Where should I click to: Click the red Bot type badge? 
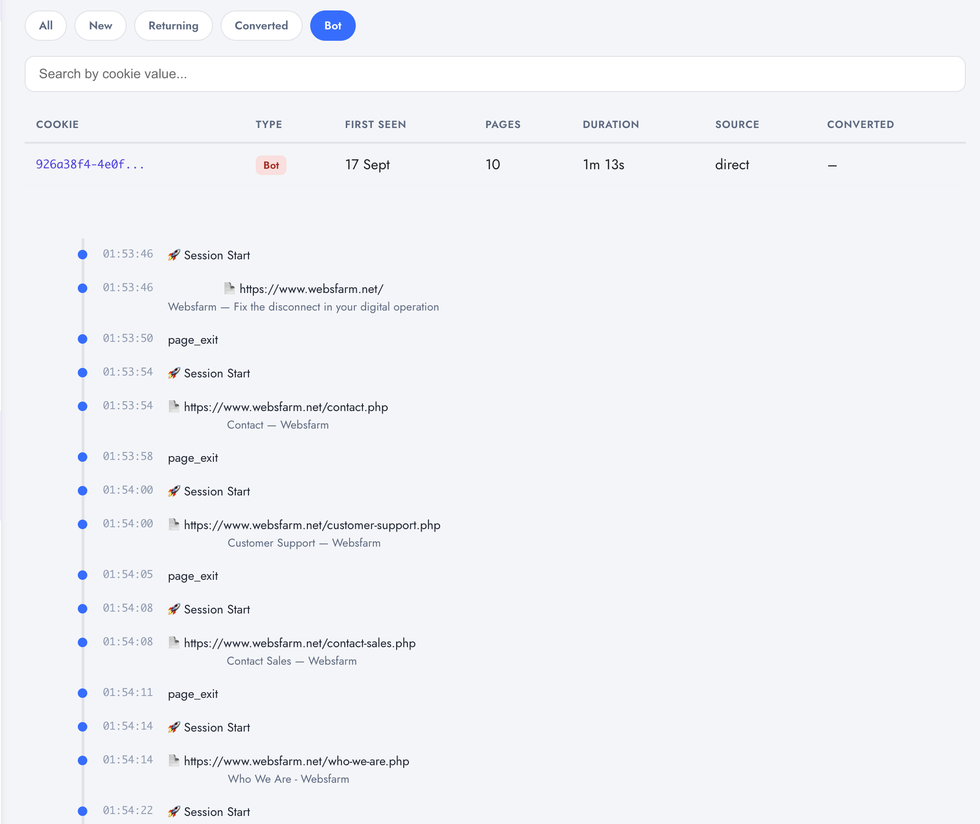tap(271, 165)
